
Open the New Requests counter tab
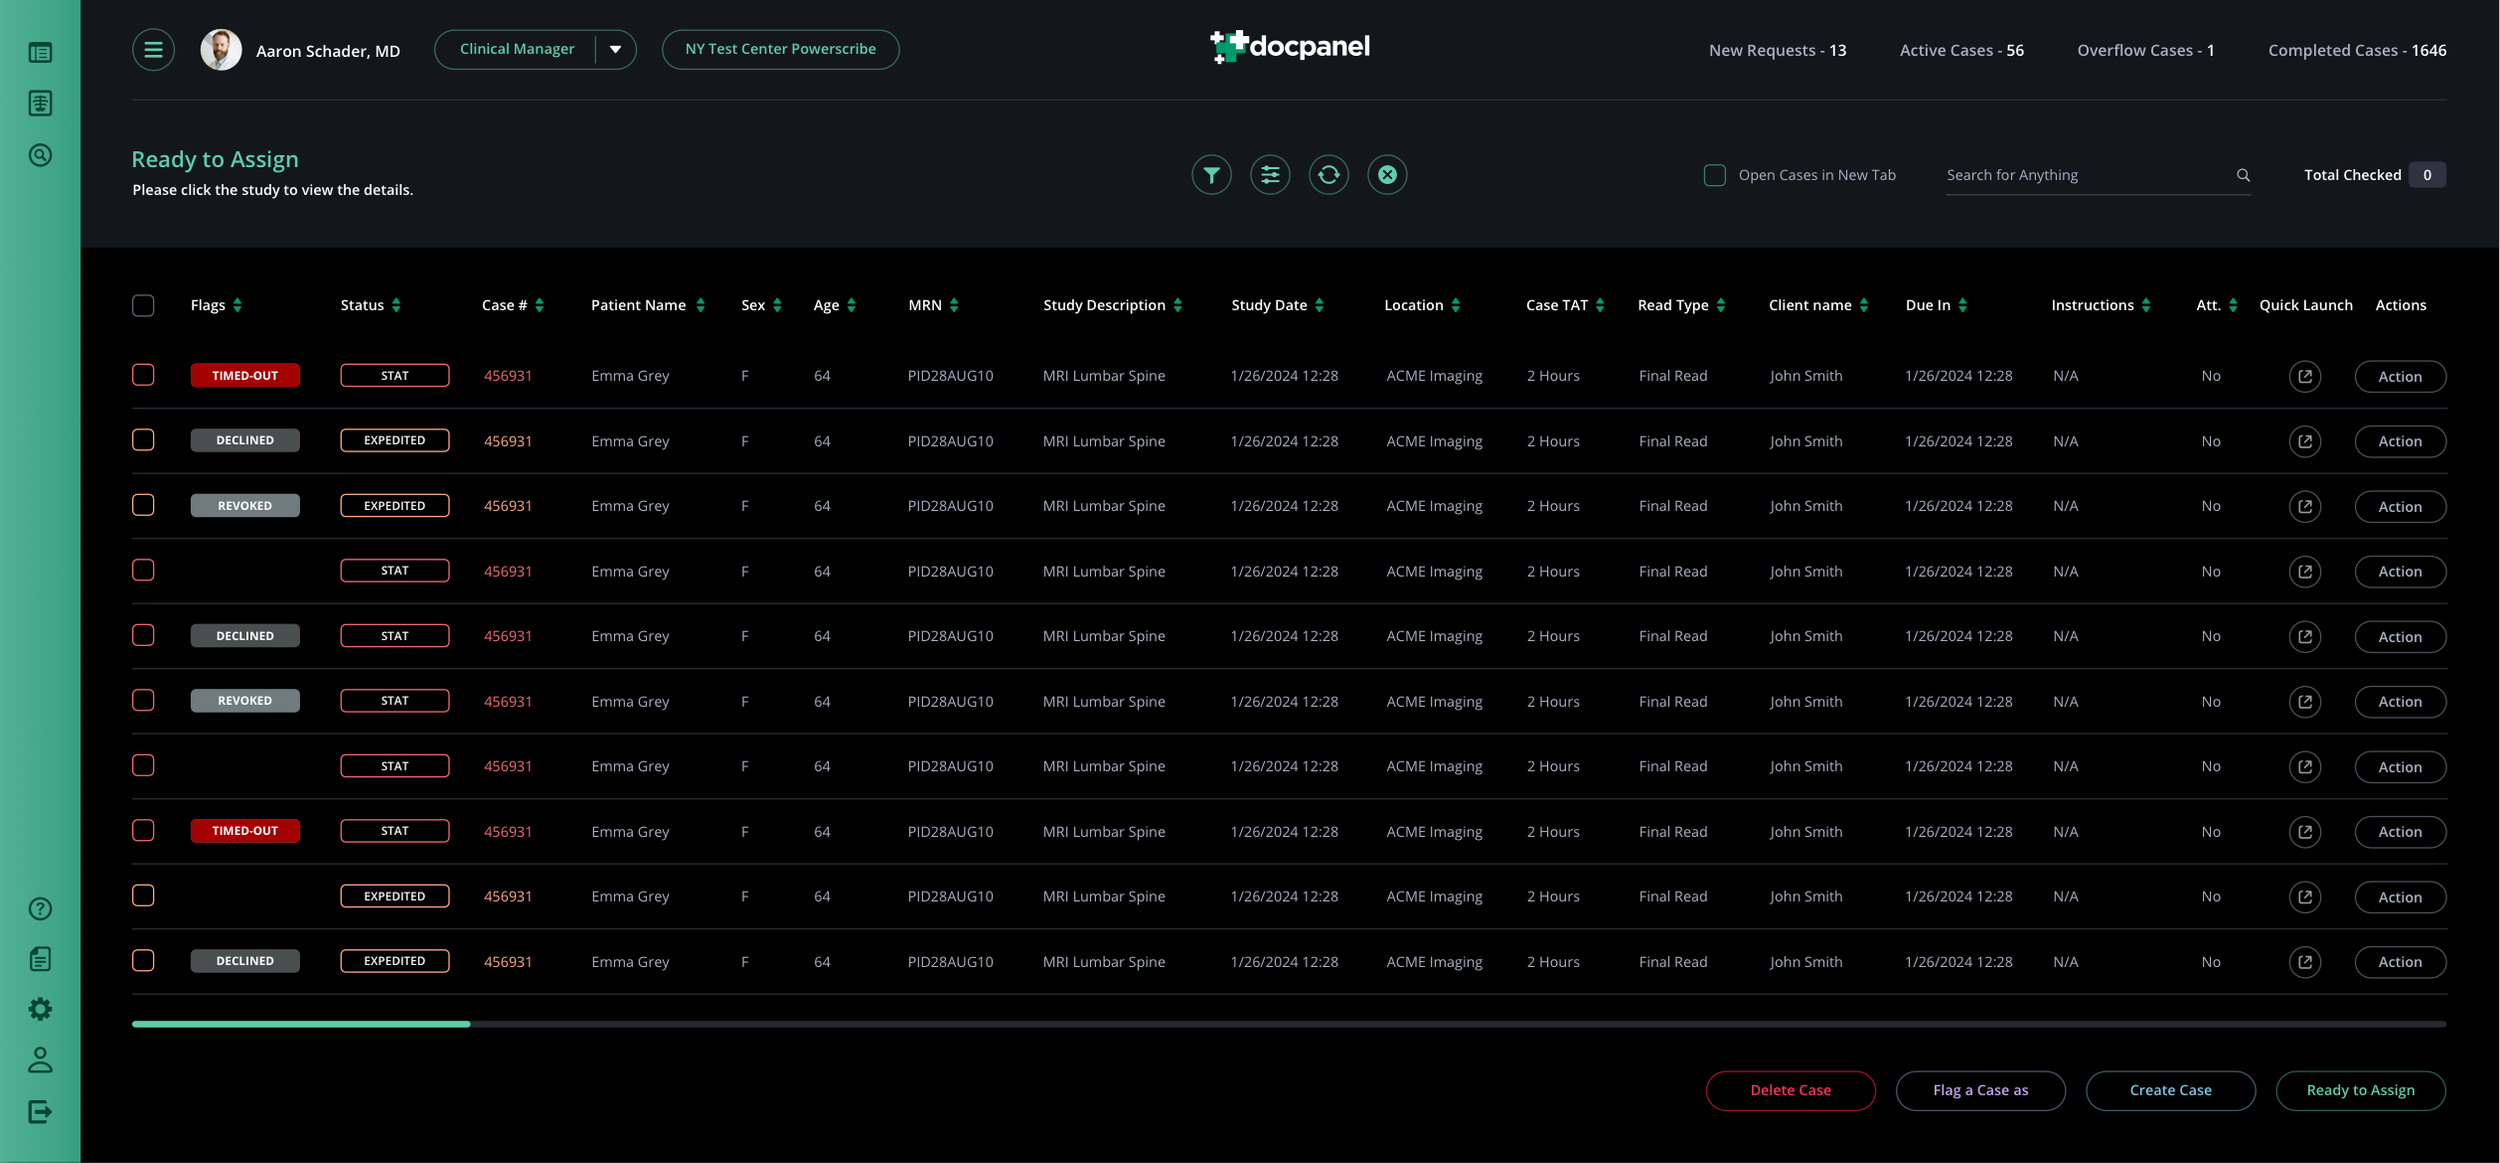tap(1777, 50)
